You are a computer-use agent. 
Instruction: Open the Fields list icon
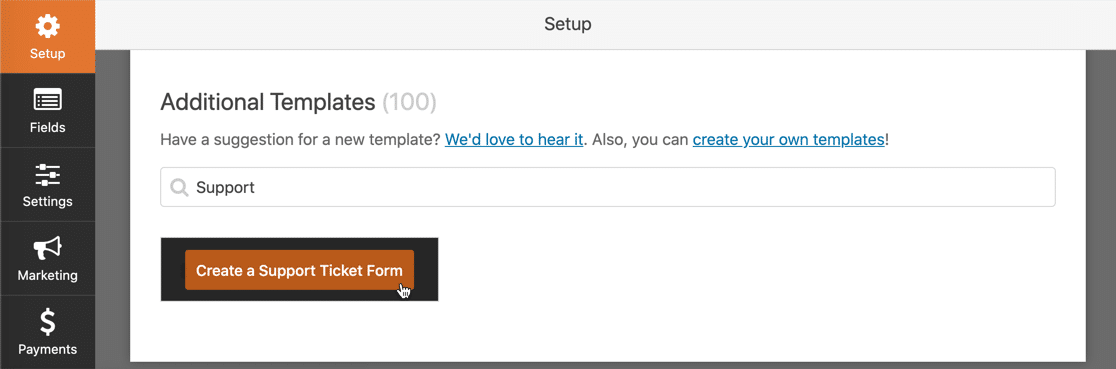tap(47, 100)
